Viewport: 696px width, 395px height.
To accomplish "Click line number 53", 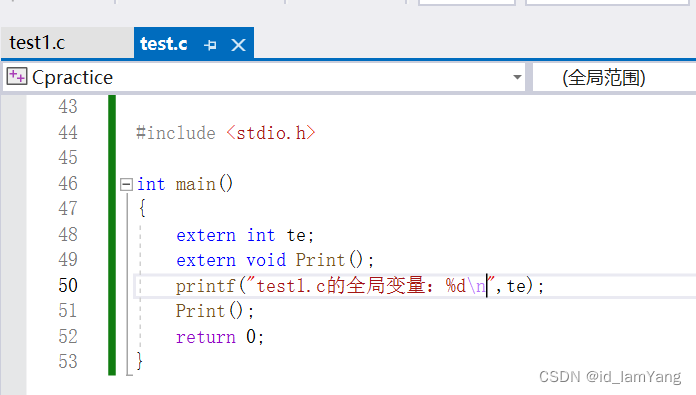I will point(68,361).
